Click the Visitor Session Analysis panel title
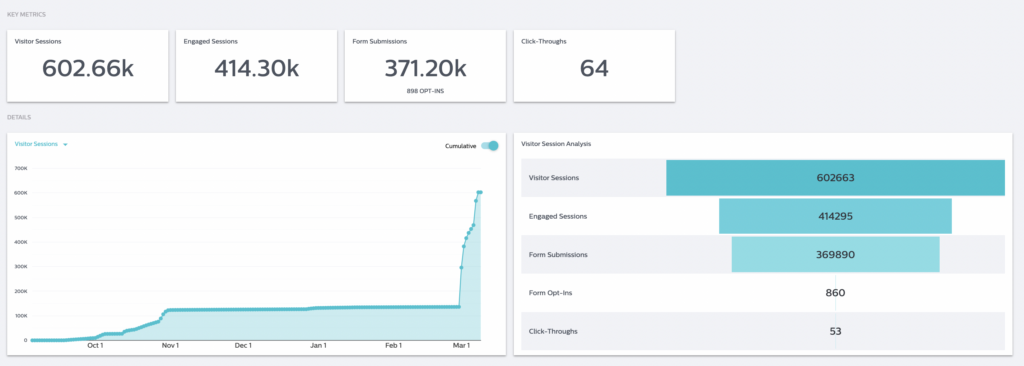 [x=556, y=144]
